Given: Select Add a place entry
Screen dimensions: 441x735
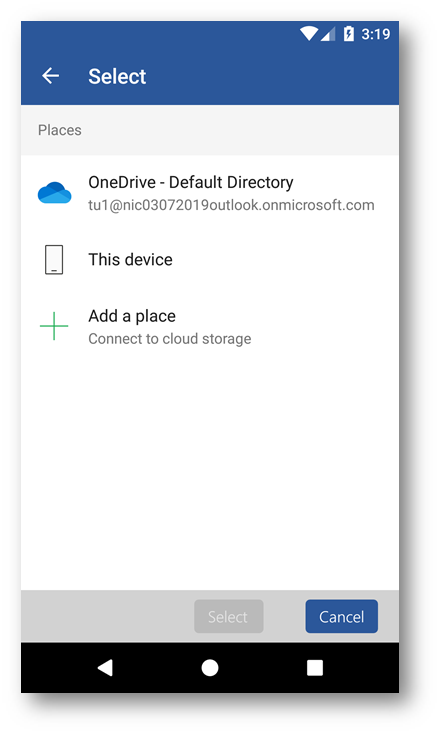Looking at the screenshot, I should point(210,326).
